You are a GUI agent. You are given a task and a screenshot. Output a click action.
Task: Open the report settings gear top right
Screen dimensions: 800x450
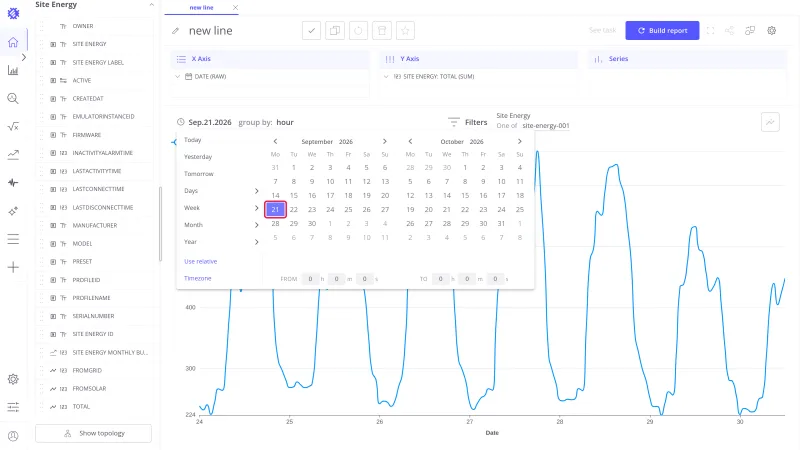pyautogui.click(x=771, y=31)
